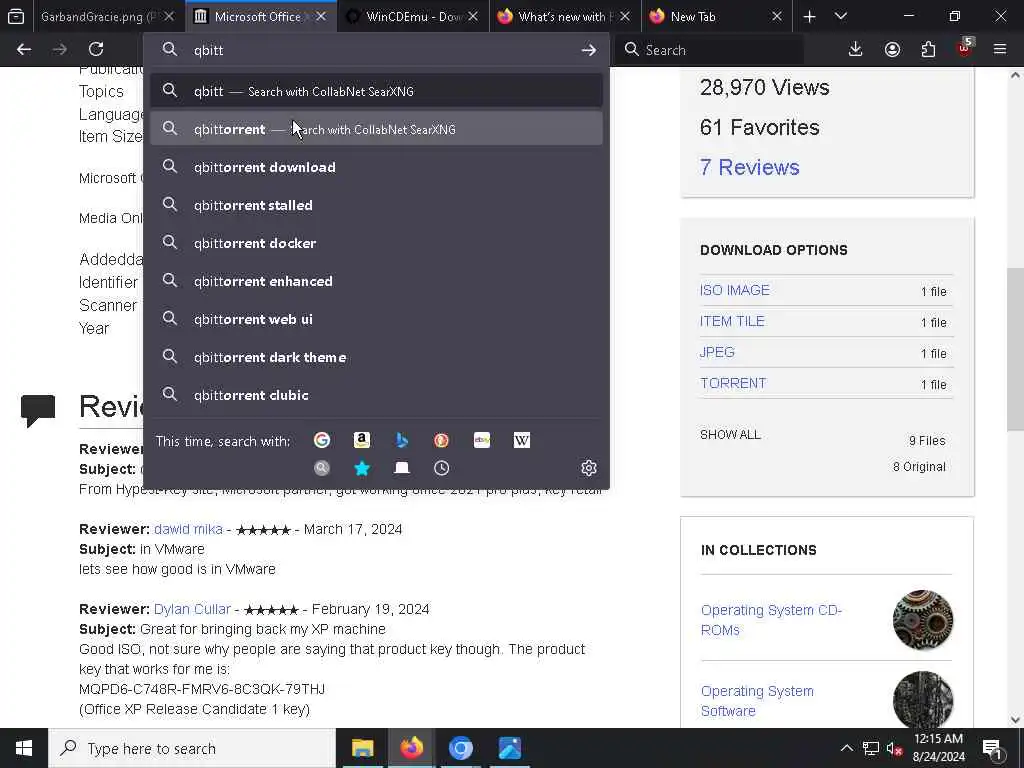Search this time with Amazon
This screenshot has height=768, width=1024.
pos(362,440)
